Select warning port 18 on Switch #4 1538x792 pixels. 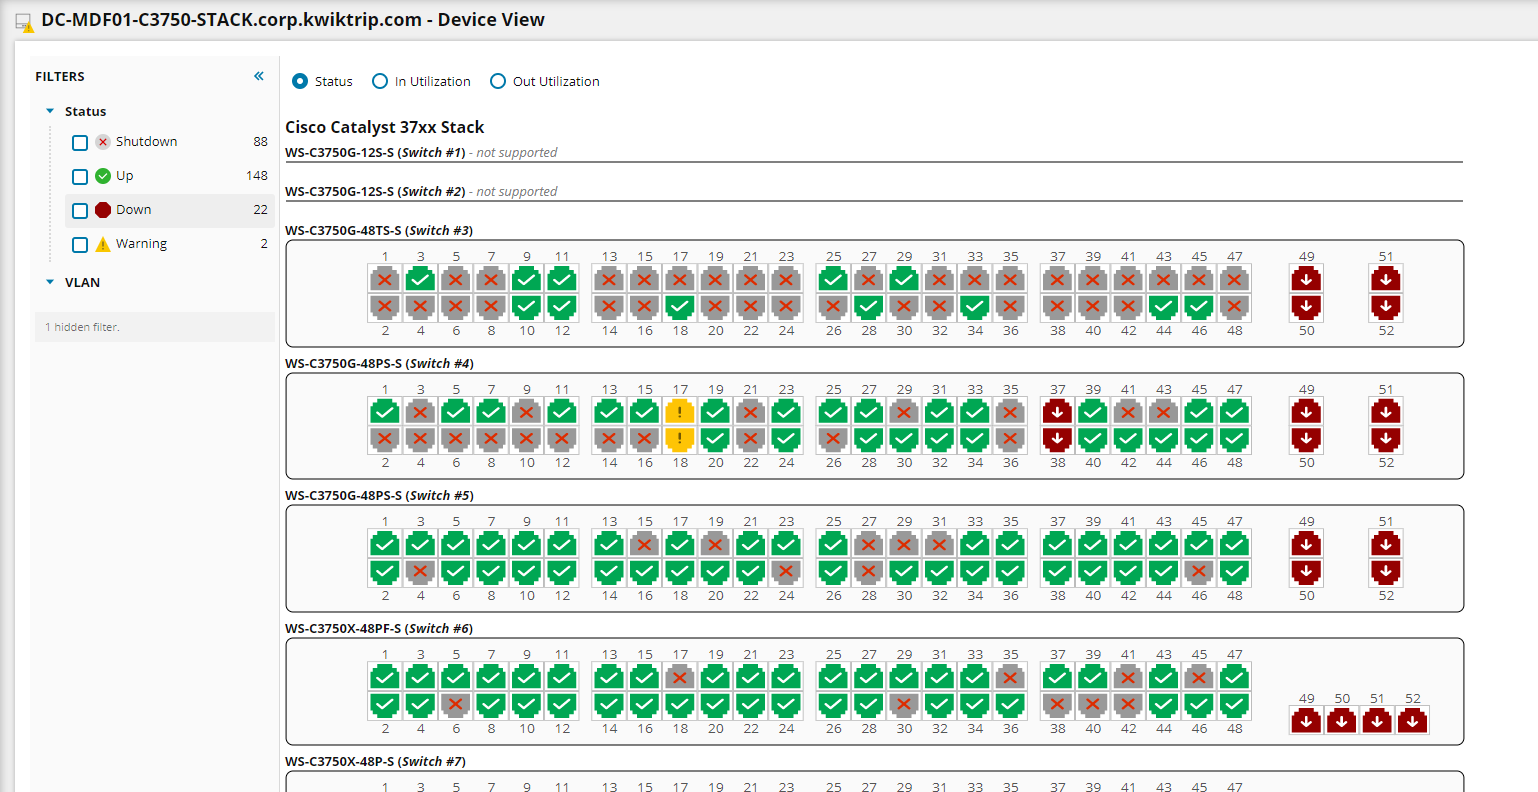point(680,438)
